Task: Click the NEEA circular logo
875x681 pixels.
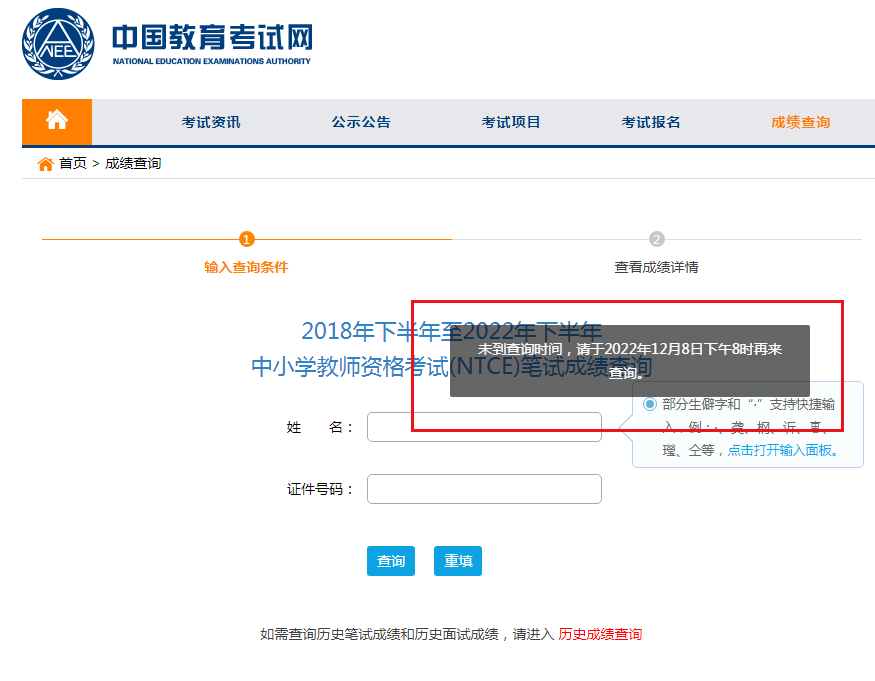Action: point(60,44)
